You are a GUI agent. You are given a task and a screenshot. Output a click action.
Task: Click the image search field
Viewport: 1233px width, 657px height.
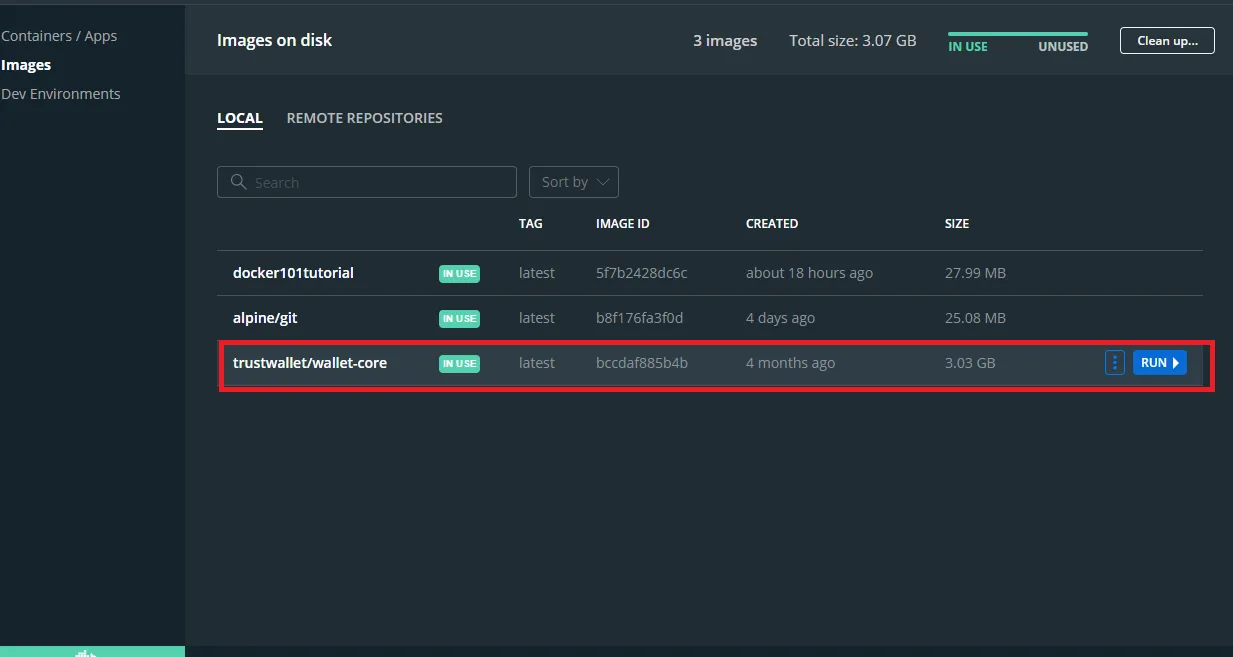click(367, 182)
